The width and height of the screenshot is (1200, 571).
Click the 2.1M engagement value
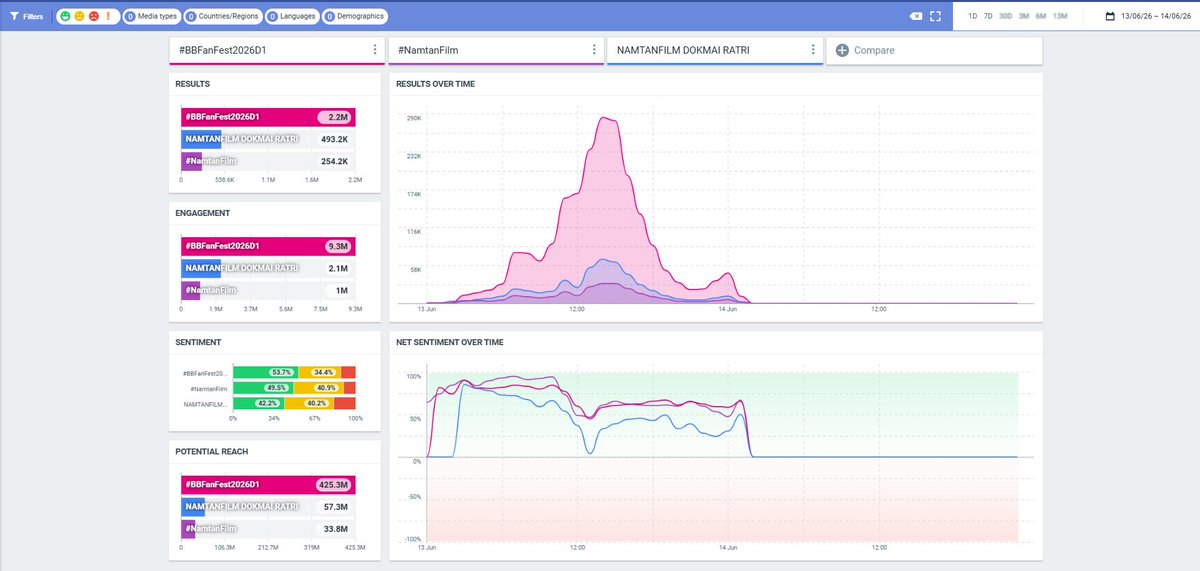coord(337,268)
